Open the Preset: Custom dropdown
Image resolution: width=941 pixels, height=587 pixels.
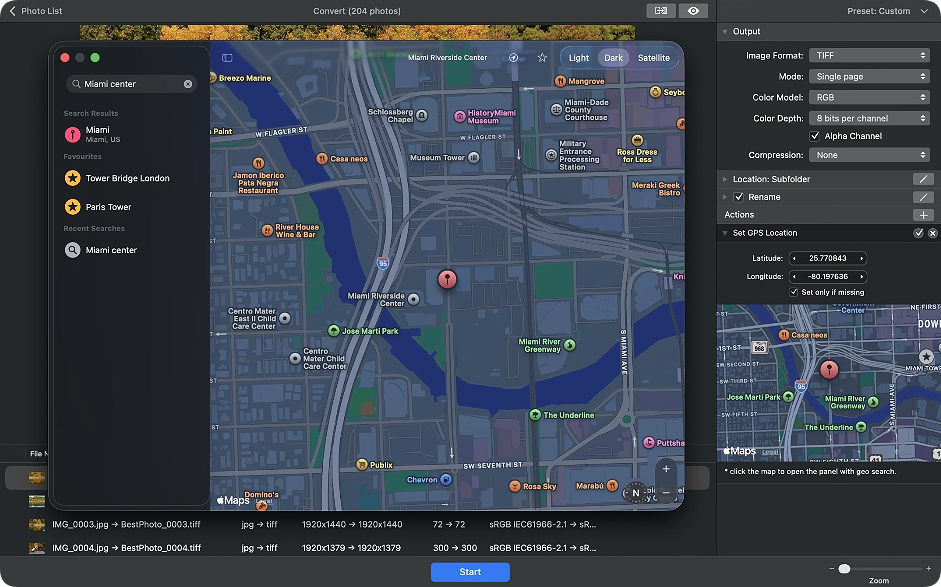coord(888,11)
